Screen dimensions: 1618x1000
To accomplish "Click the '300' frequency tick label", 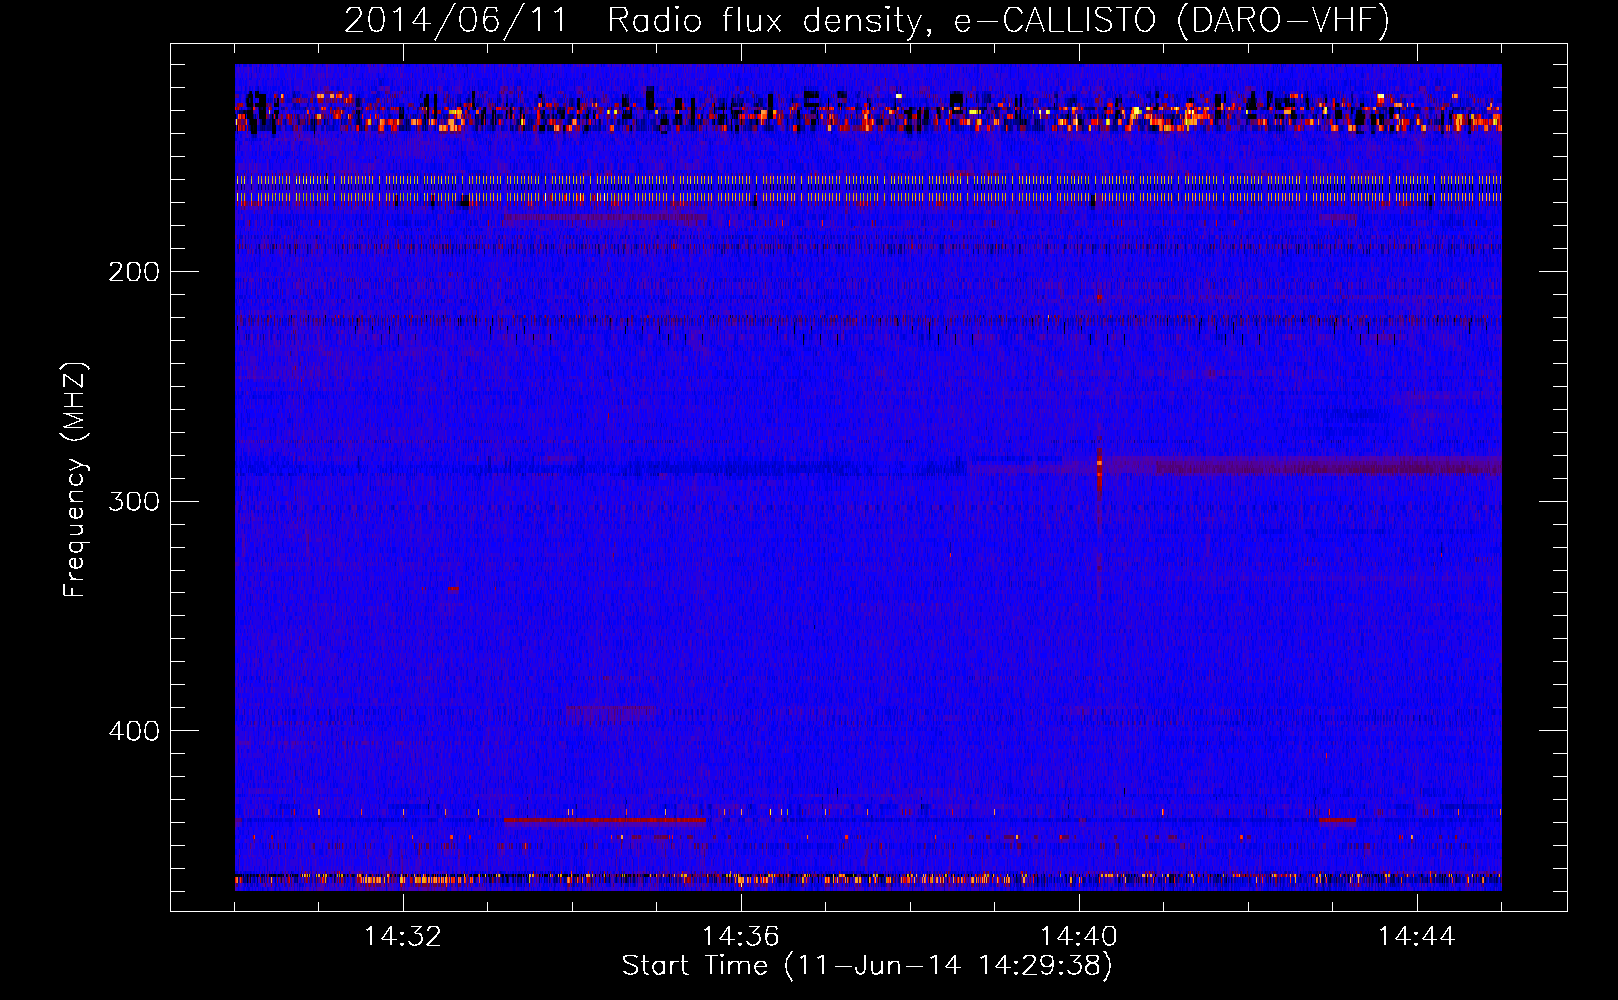I will [x=133, y=501].
